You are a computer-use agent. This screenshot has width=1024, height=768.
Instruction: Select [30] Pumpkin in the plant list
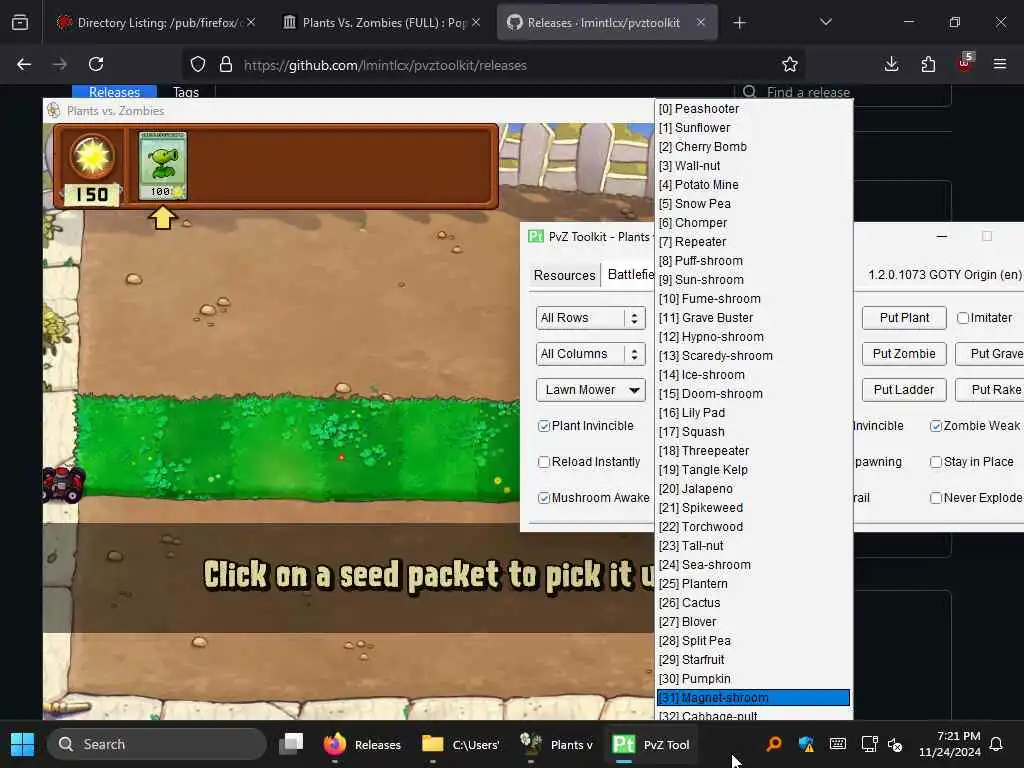(x=754, y=679)
